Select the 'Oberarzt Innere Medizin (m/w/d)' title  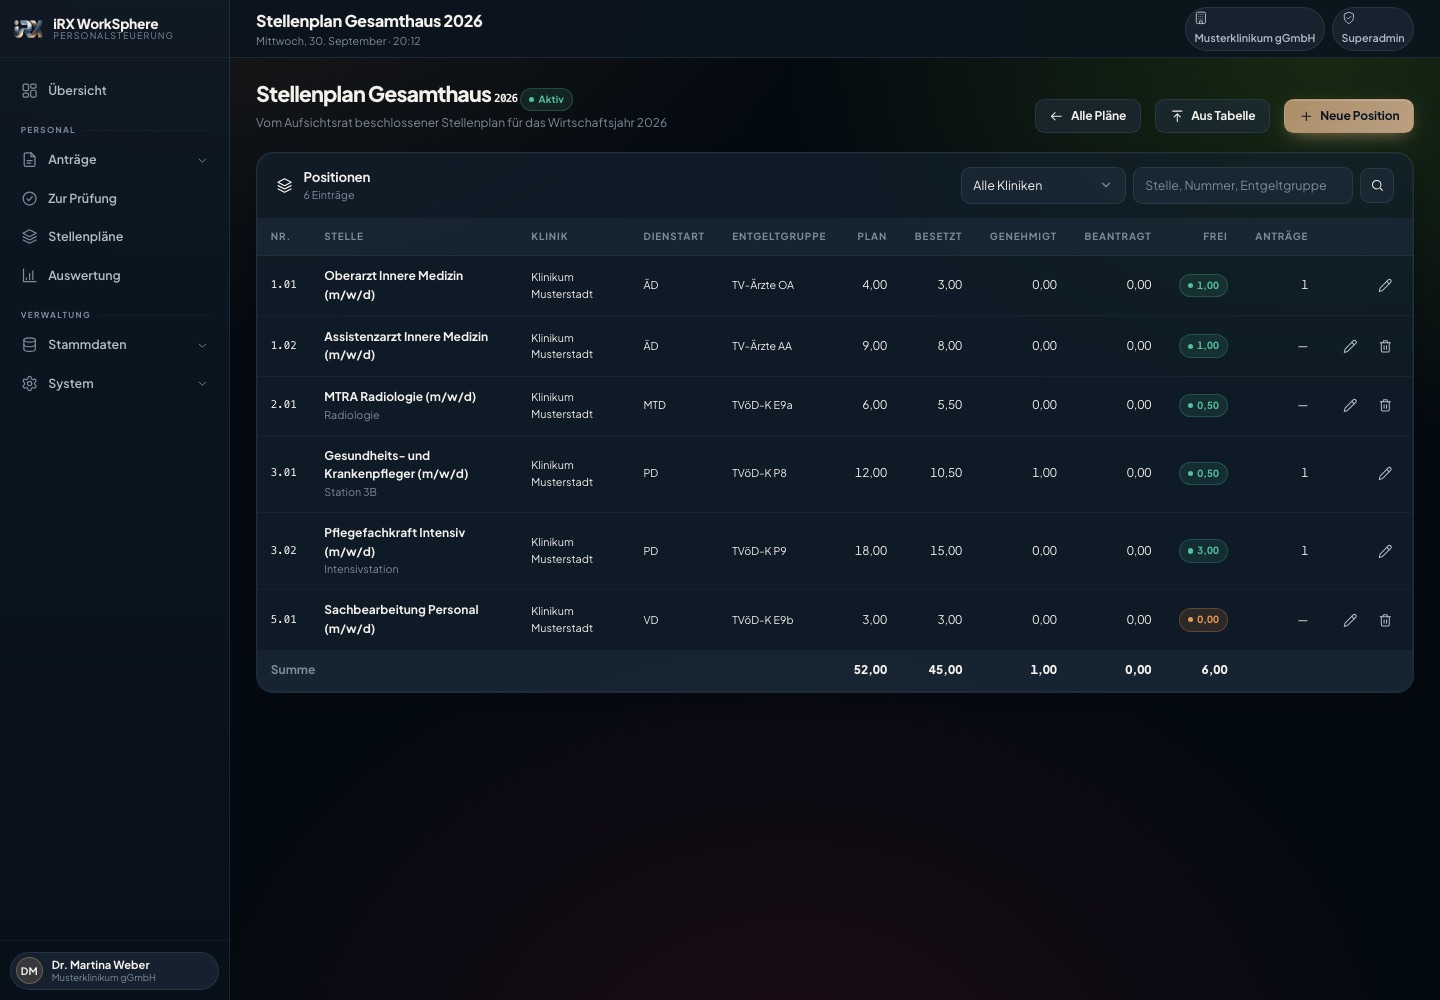click(x=393, y=285)
